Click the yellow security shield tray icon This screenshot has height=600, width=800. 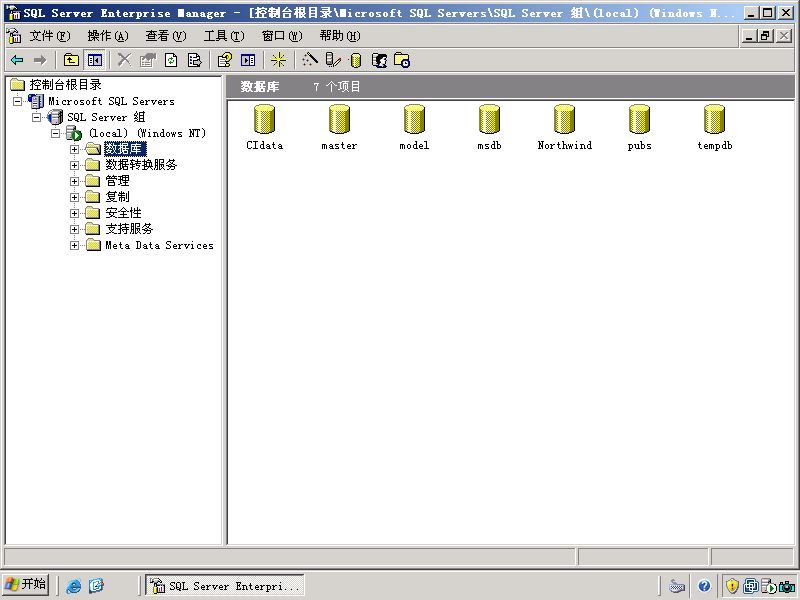tap(732, 586)
